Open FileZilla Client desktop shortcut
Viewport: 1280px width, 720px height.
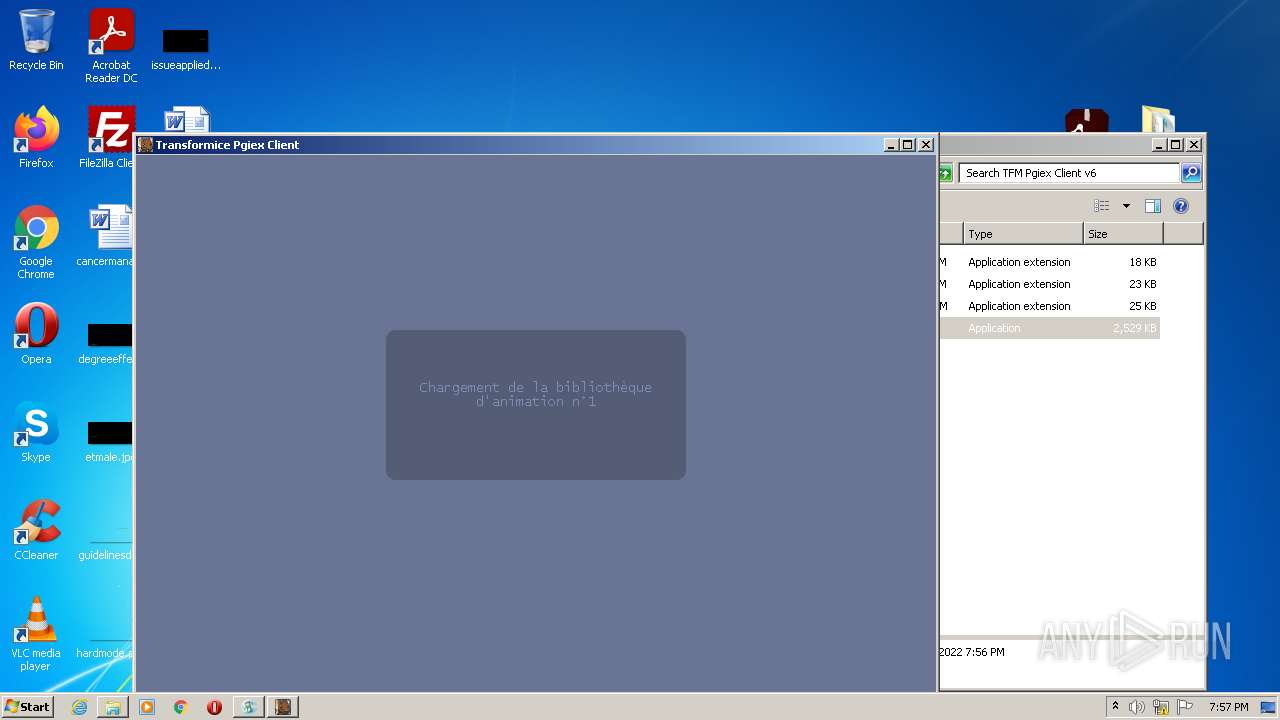109,137
